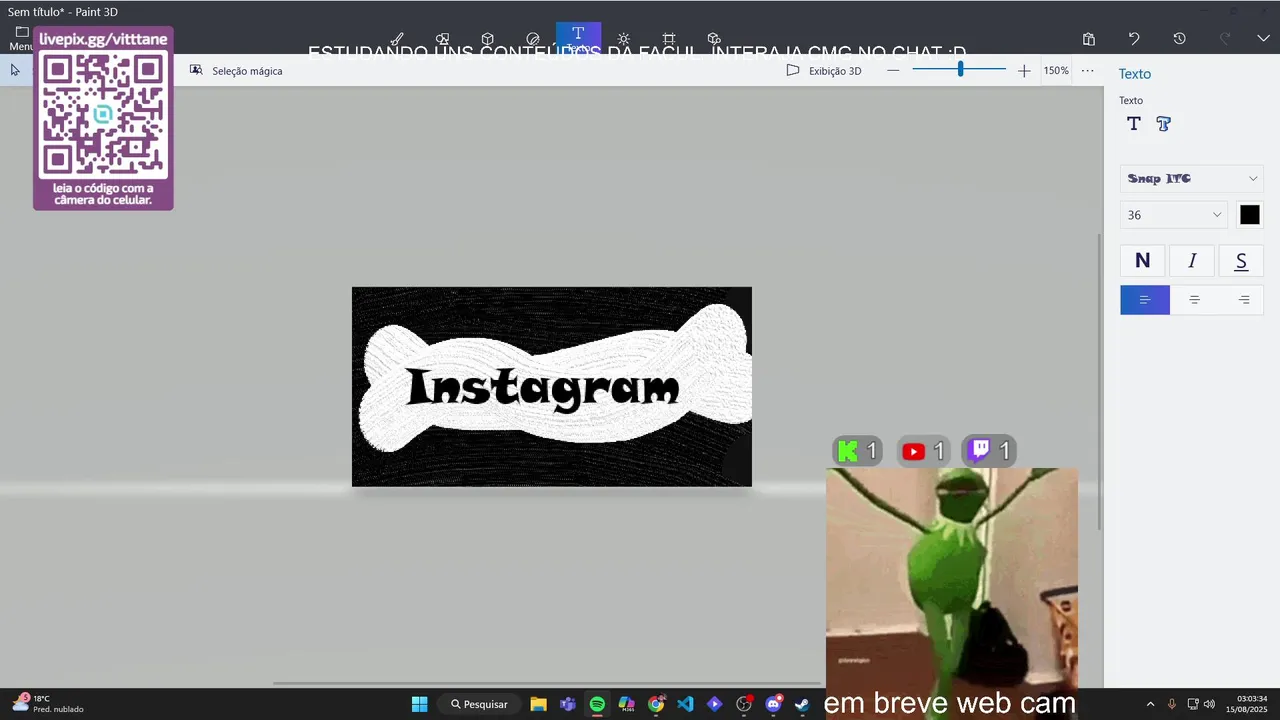Align text left
This screenshot has width=1280, height=720.
click(x=1145, y=300)
